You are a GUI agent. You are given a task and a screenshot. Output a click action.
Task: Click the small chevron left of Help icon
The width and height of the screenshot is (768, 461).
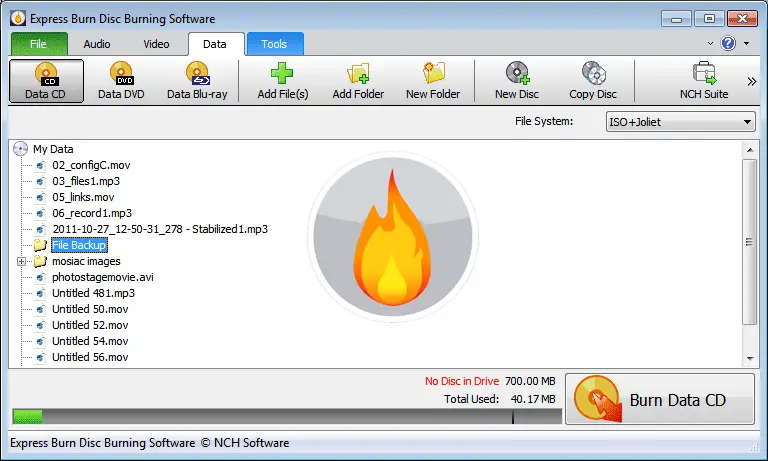710,44
